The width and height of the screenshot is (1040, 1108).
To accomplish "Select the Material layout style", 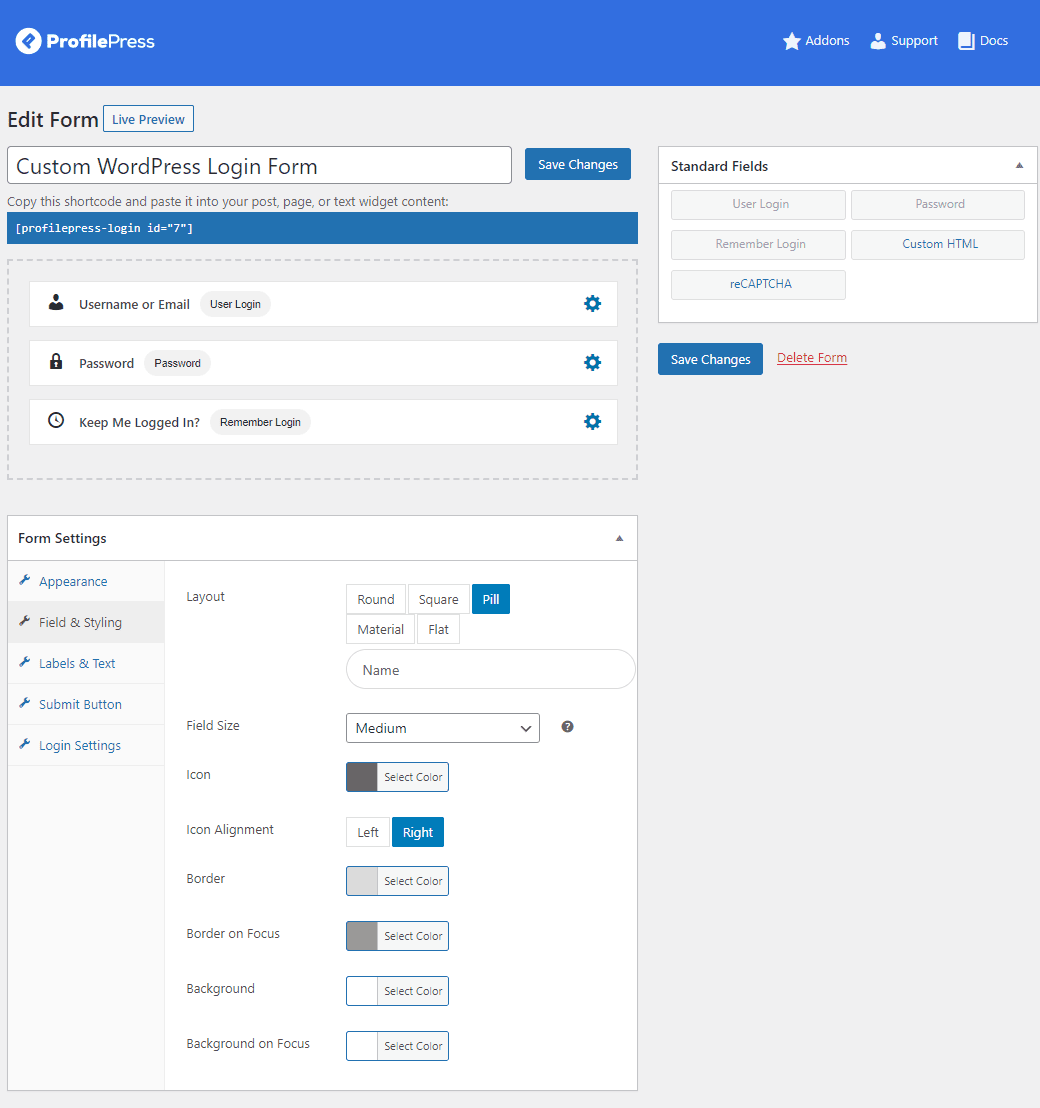I will pos(380,629).
